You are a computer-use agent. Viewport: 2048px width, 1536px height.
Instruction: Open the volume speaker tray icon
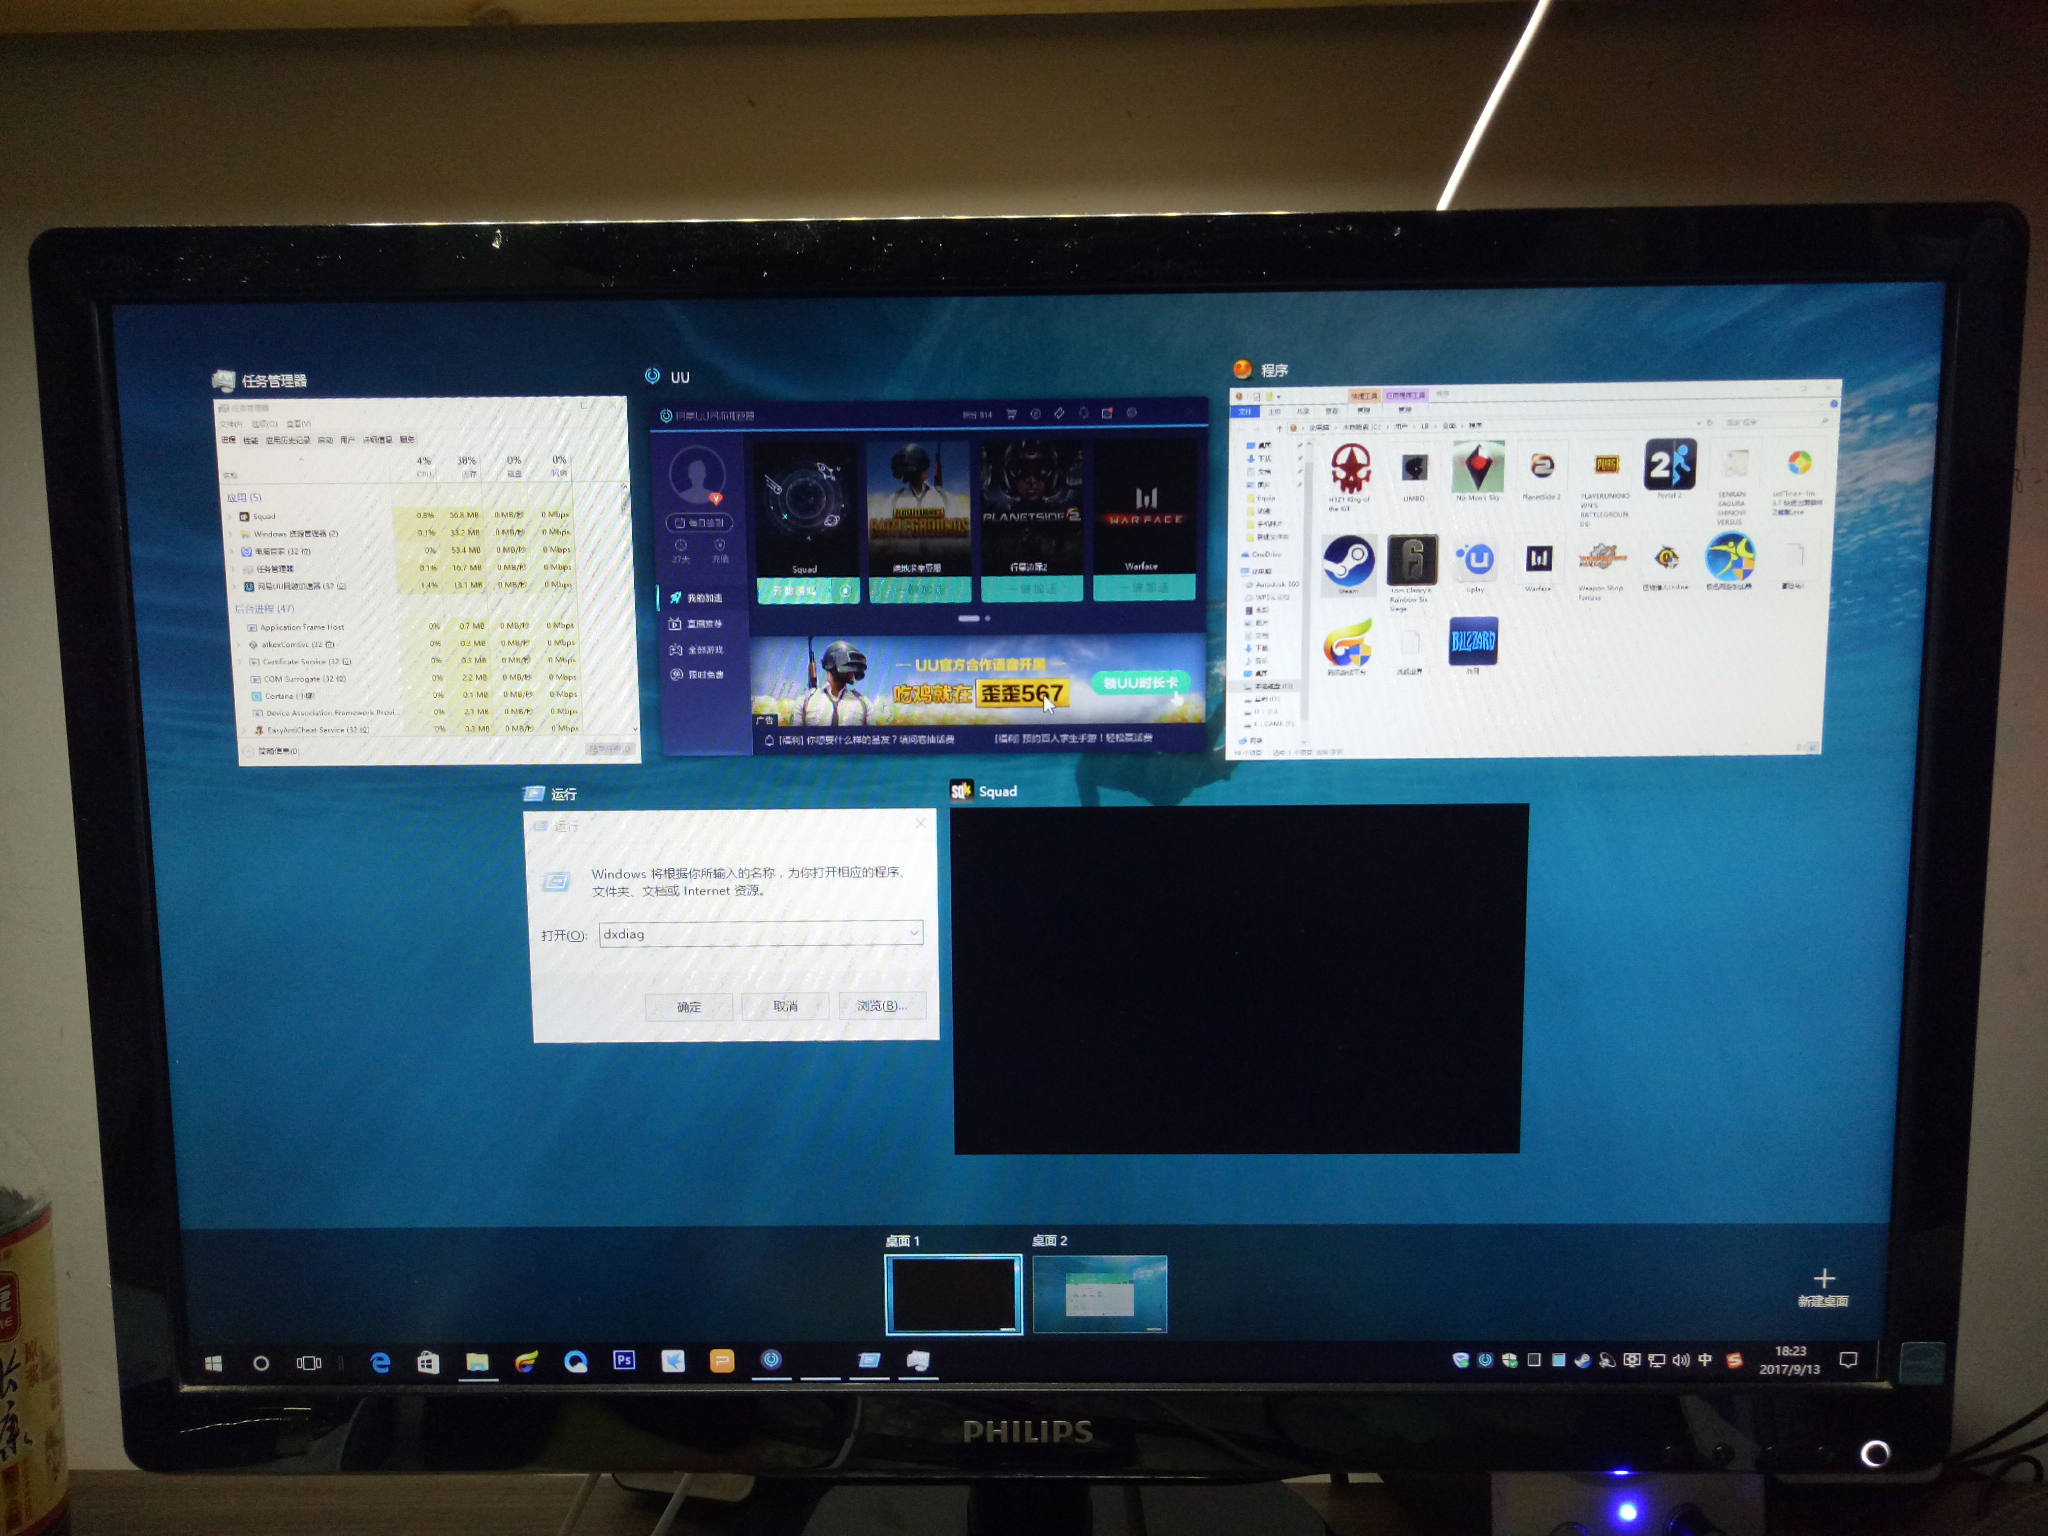click(x=1680, y=1360)
